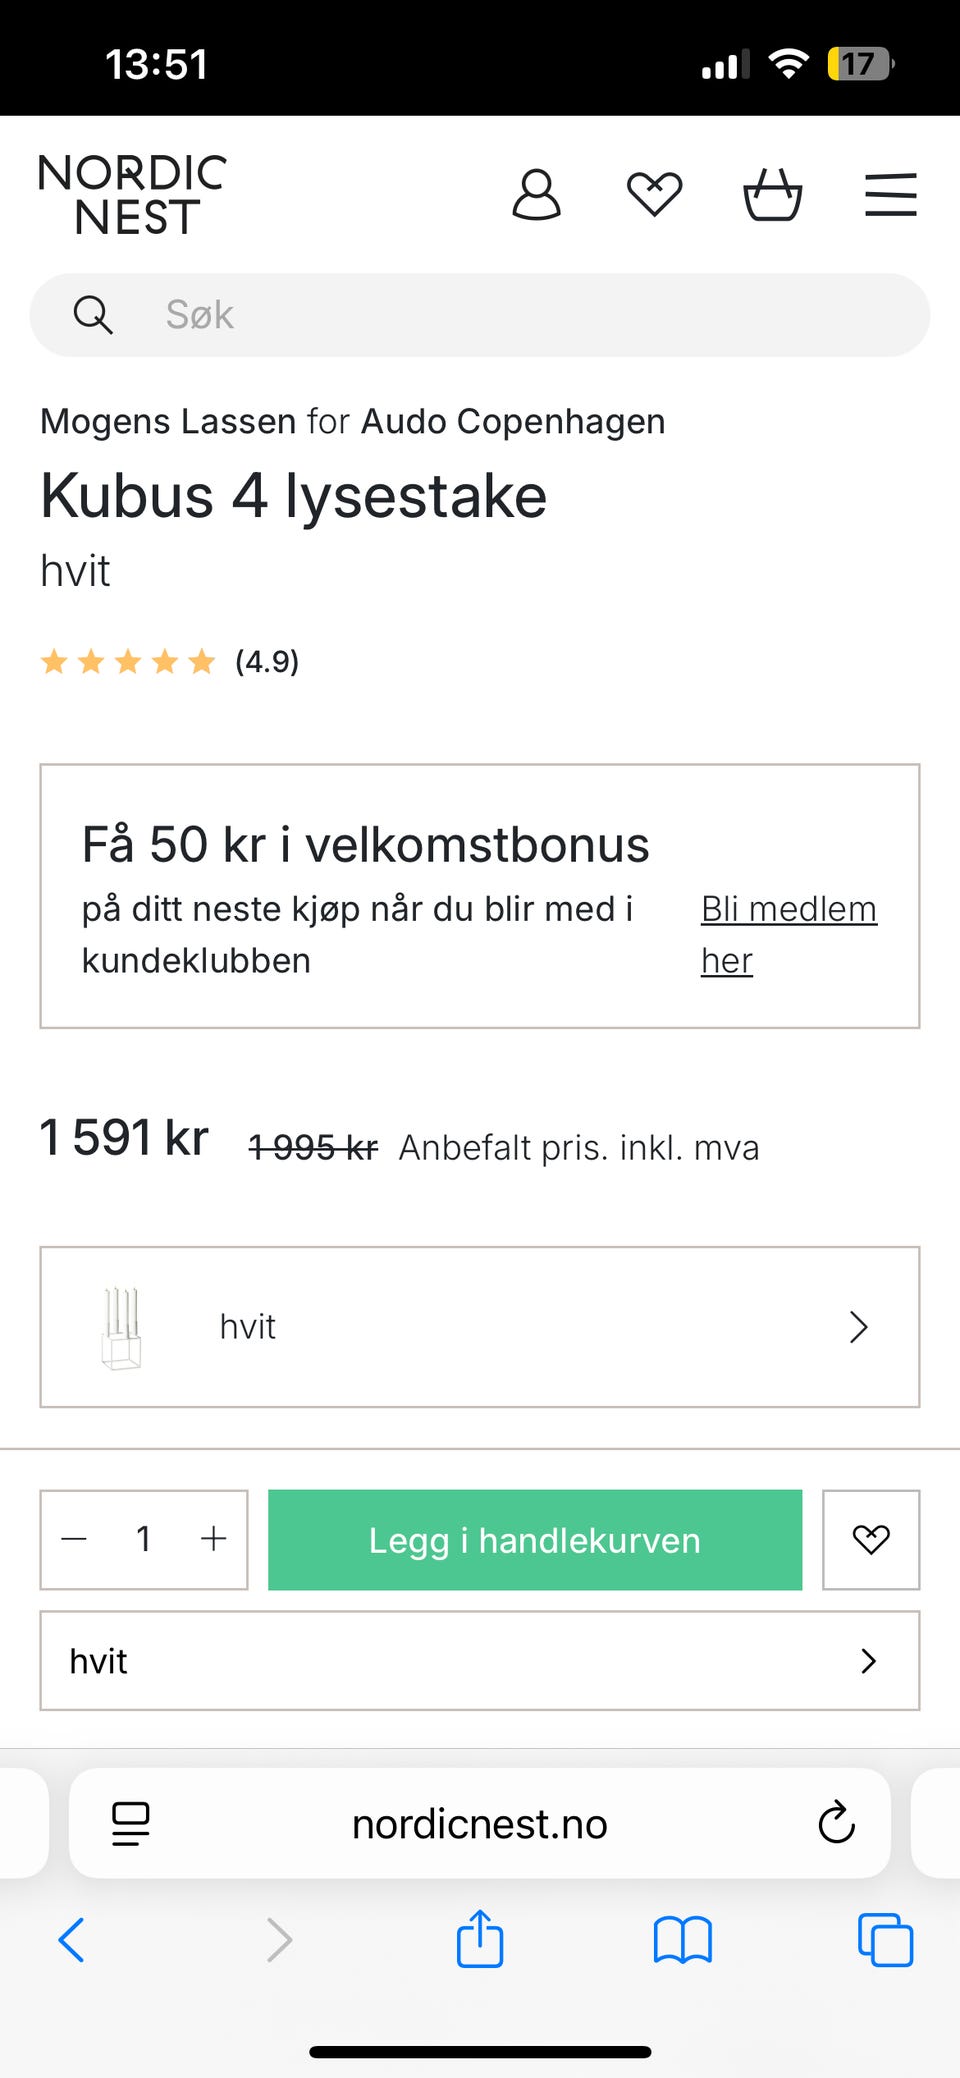Open the wishlist heart in header

pos(655,194)
